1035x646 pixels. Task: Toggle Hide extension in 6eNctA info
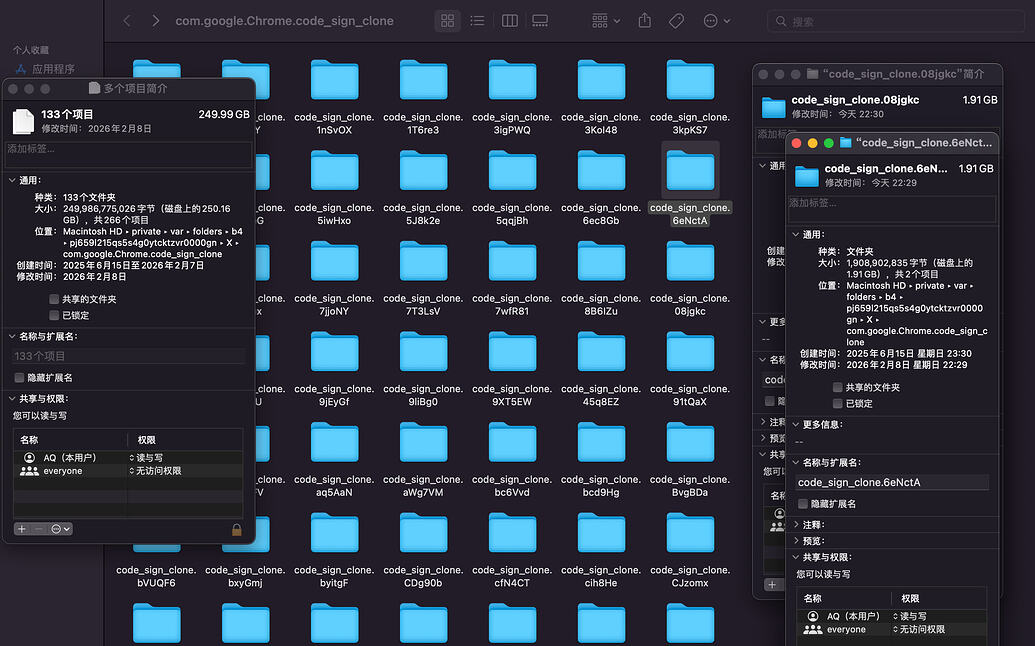(x=803, y=503)
